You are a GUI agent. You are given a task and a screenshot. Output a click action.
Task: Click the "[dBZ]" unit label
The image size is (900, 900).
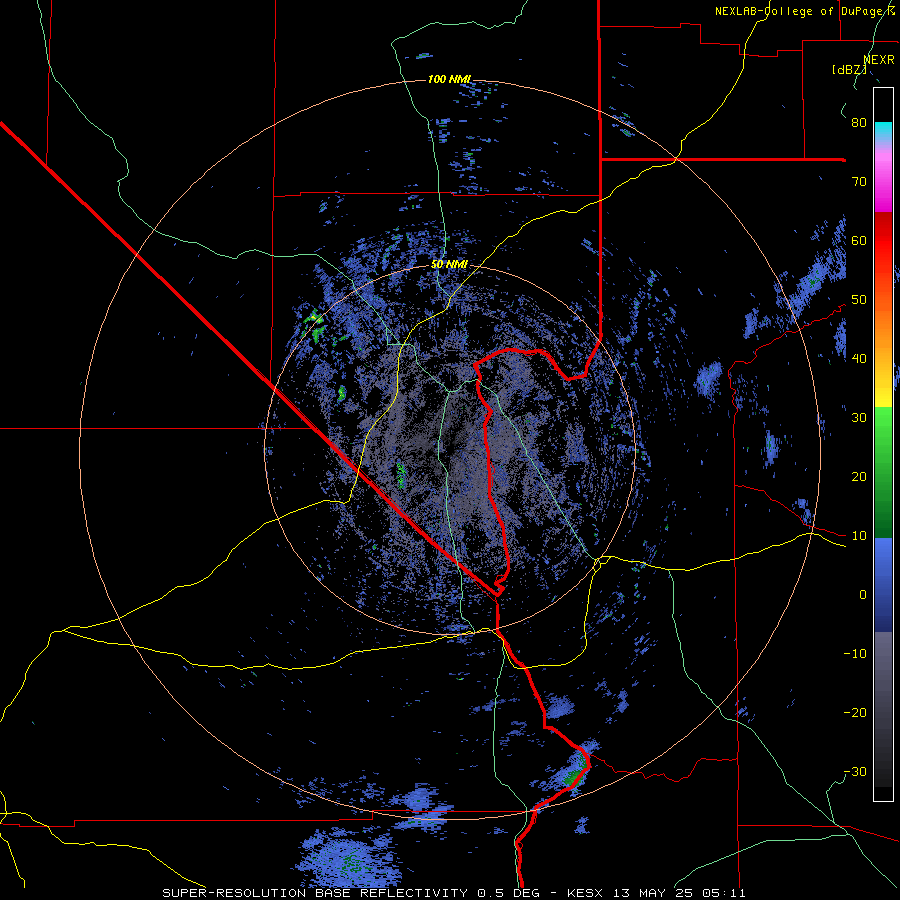pyautogui.click(x=849, y=70)
